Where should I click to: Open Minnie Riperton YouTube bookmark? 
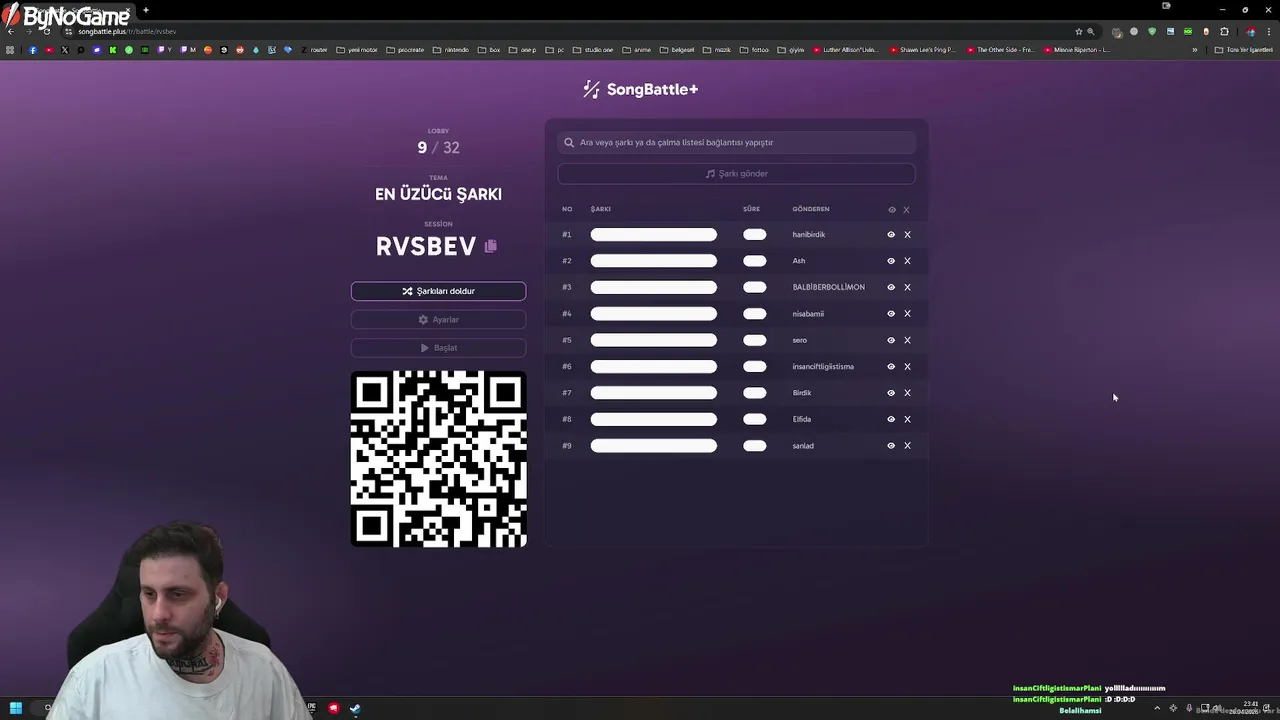click(1077, 50)
